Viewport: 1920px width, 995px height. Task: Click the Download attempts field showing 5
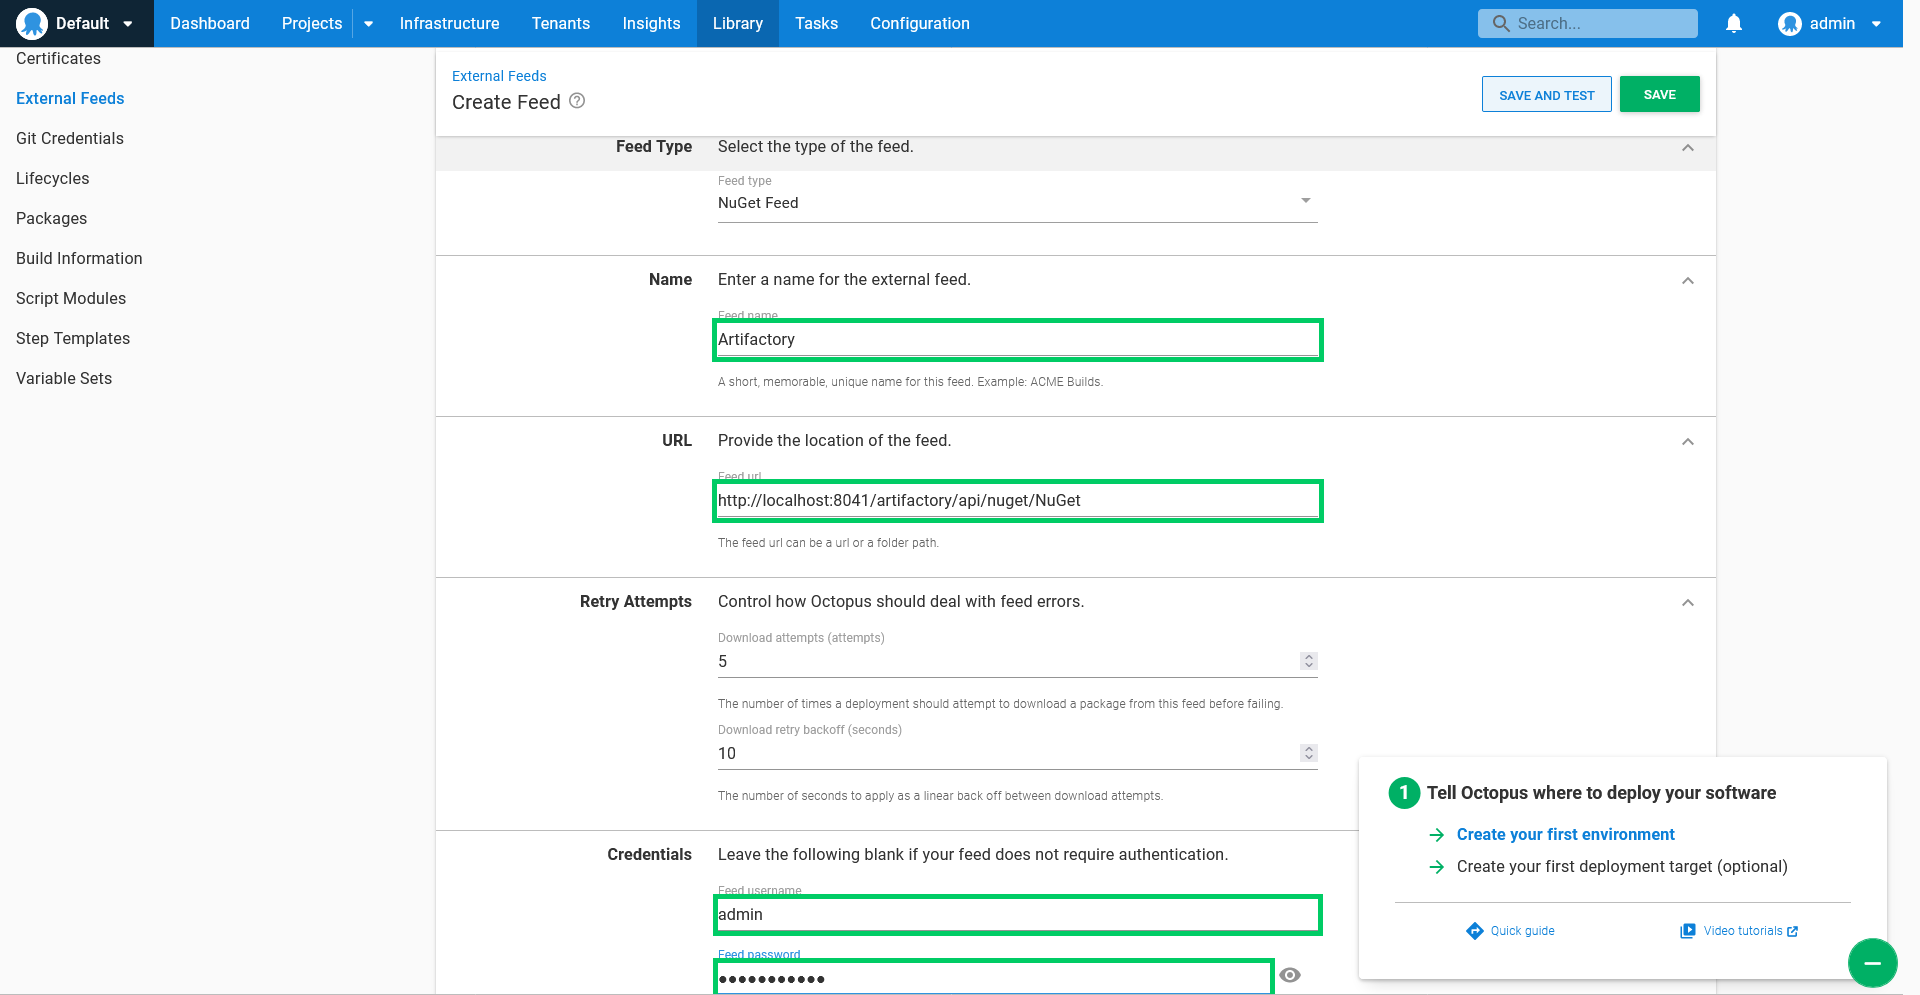coord(1008,661)
